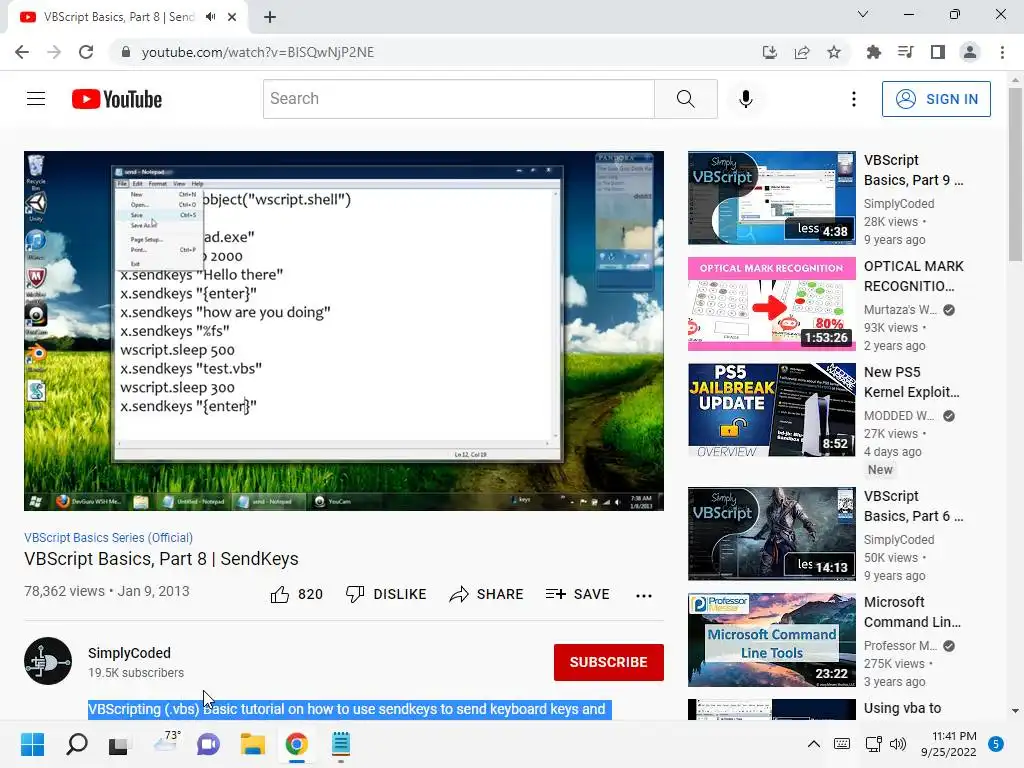
Task: Open clock showing 11:41 PM
Action: coord(949,744)
